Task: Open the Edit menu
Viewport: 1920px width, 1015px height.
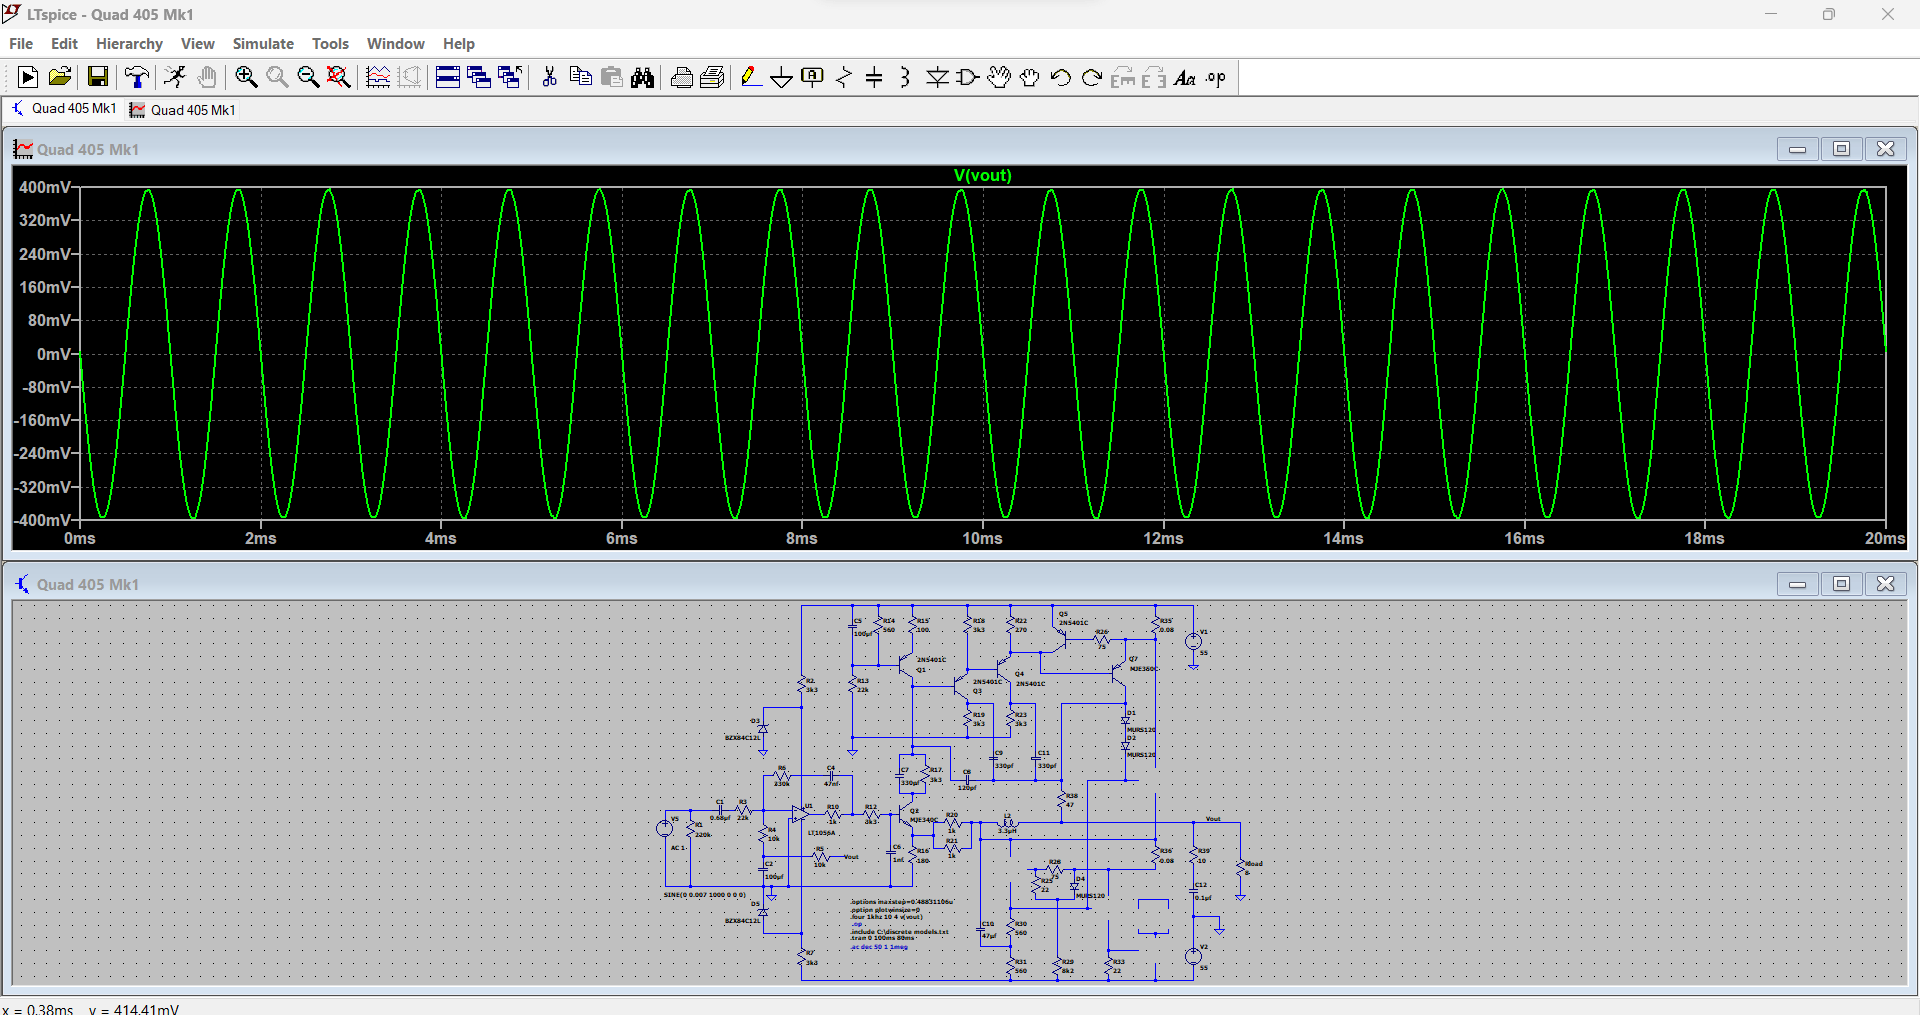Action: [x=64, y=44]
